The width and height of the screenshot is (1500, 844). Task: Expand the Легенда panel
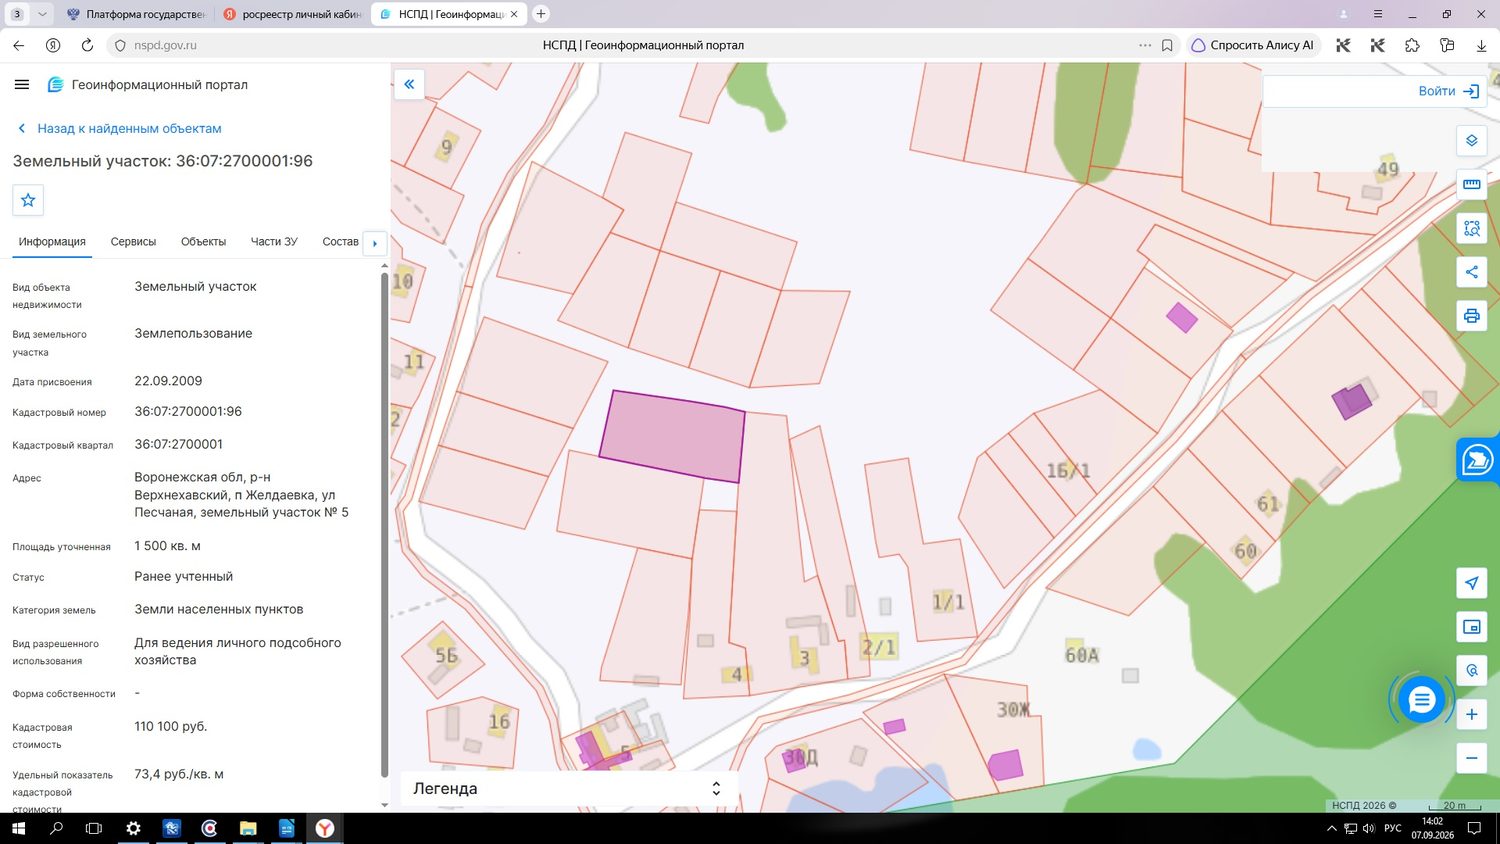point(567,788)
